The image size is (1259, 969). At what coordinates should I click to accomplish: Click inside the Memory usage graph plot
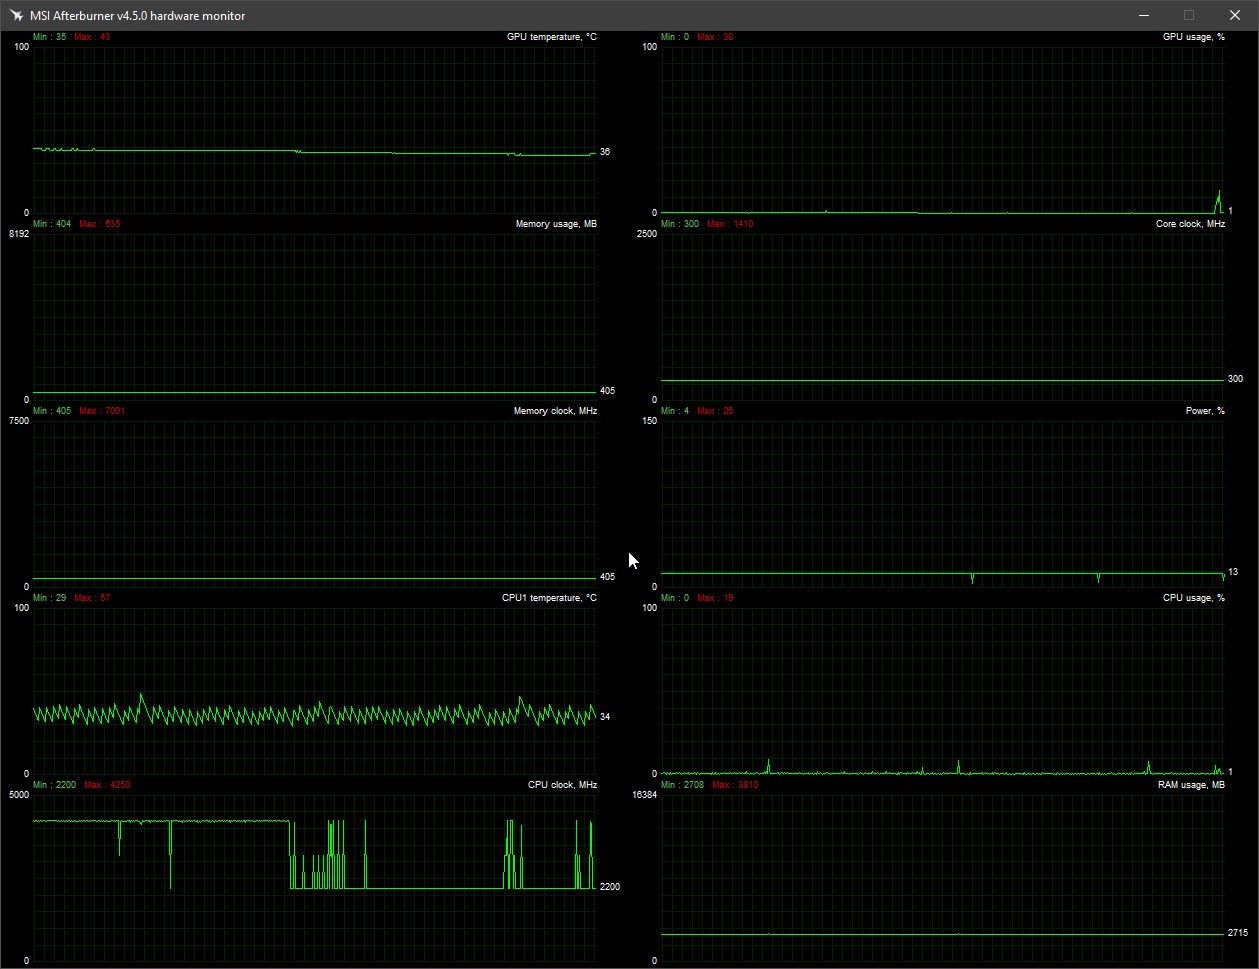[x=314, y=315]
